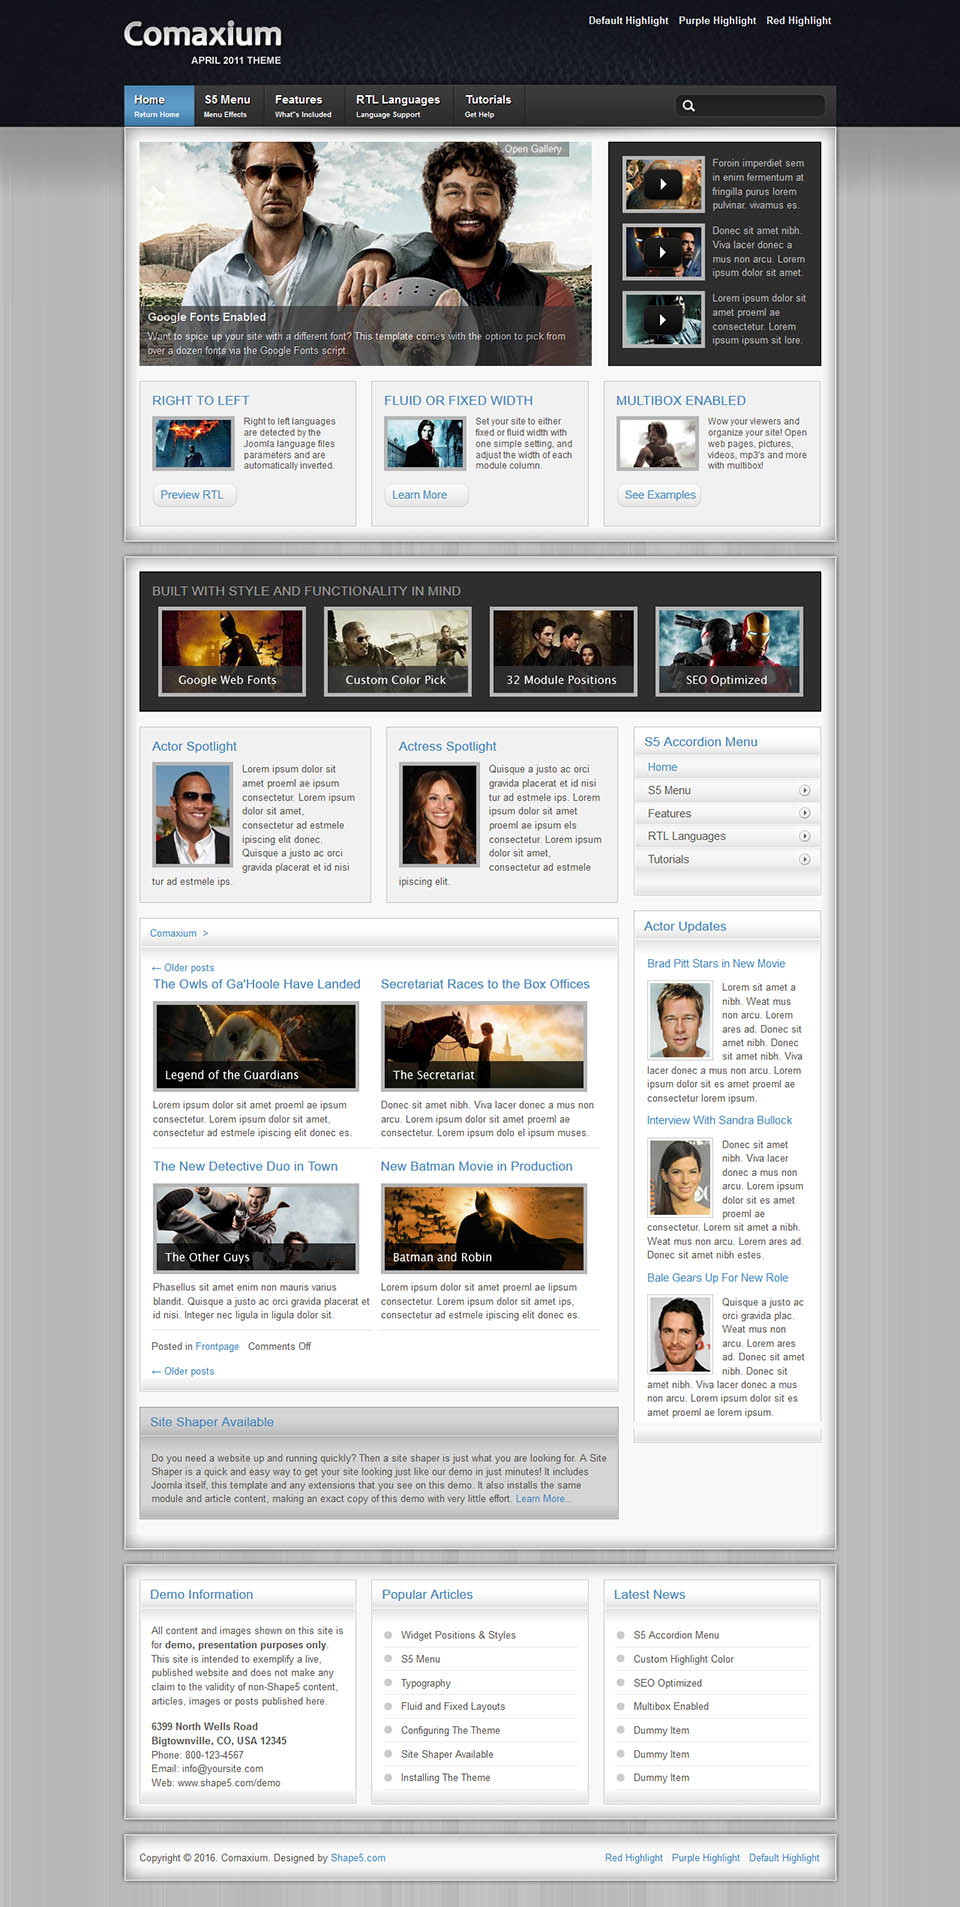Expand RTL Languages accordion arrow
Viewport: 960px width, 1907px height.
[804, 837]
